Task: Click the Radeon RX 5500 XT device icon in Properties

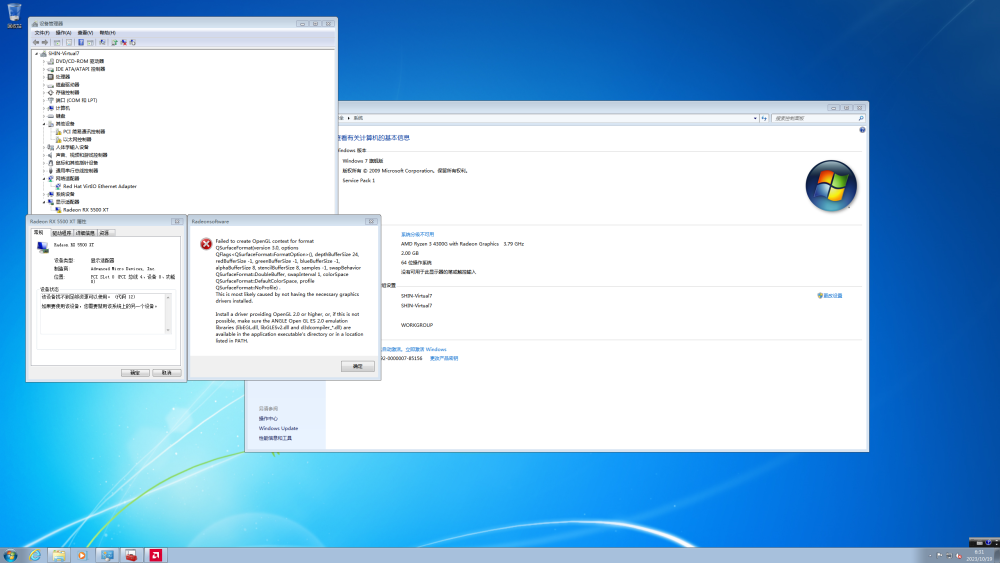Action: pyautogui.click(x=43, y=247)
